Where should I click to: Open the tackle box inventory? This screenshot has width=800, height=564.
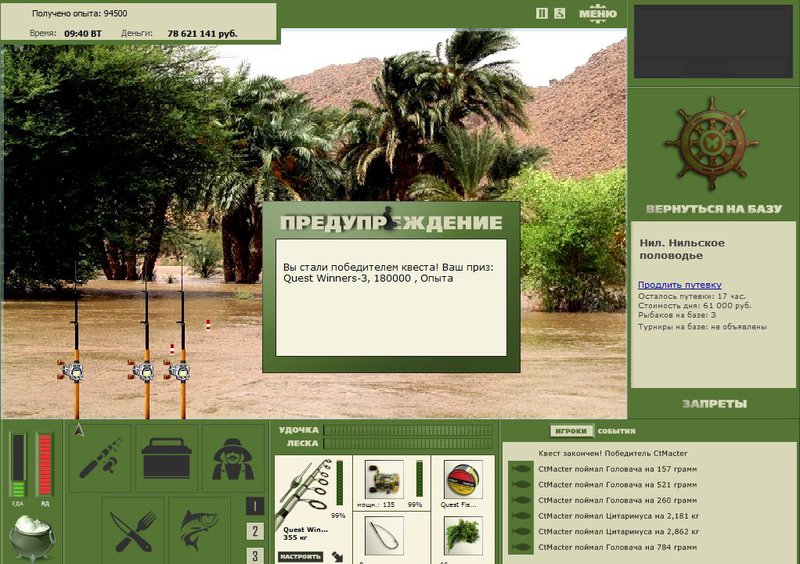(x=166, y=458)
